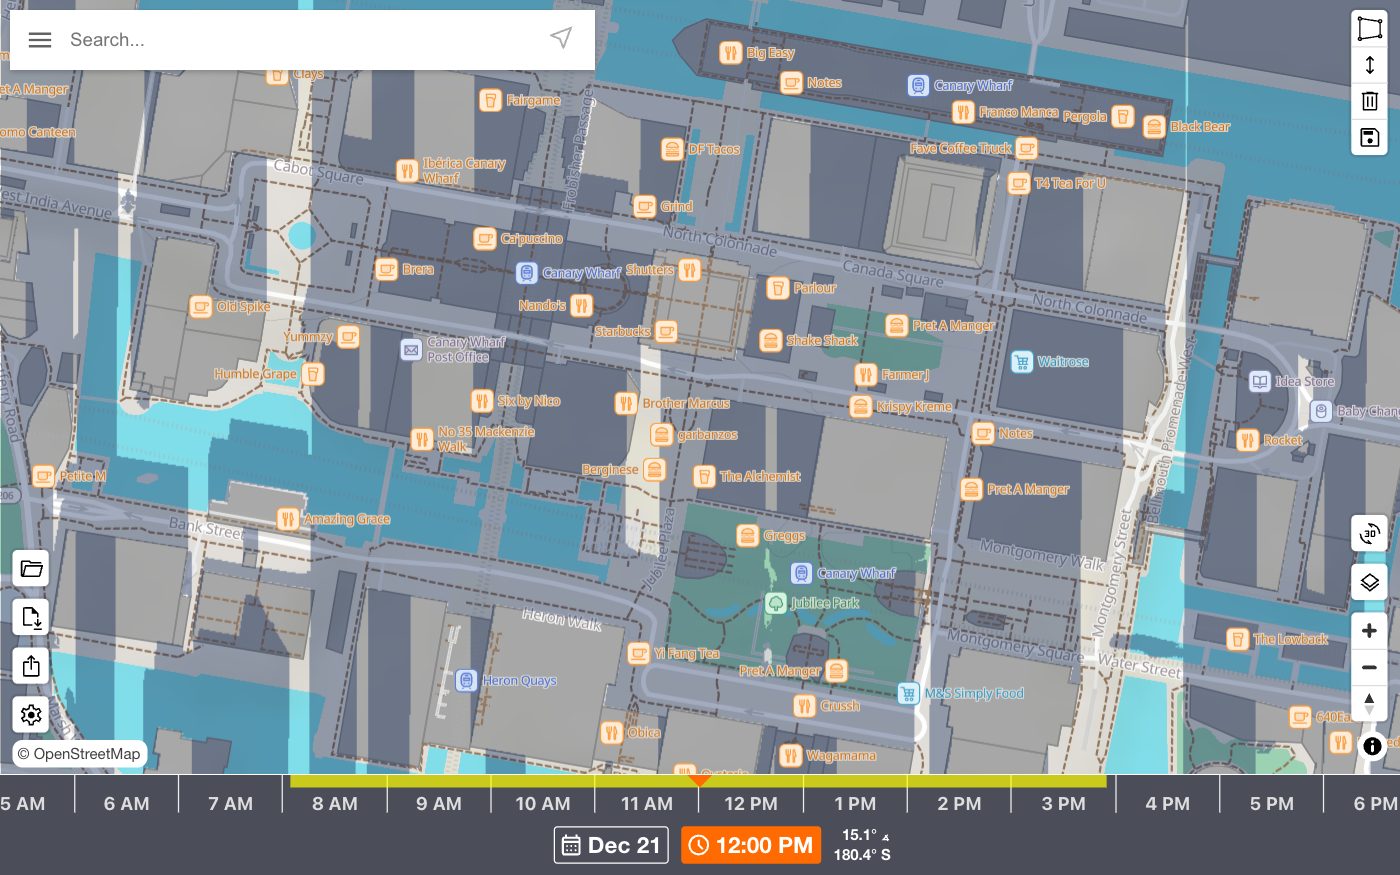1400x875 pixels.
Task: Click the Search input field
Action: pos(300,40)
